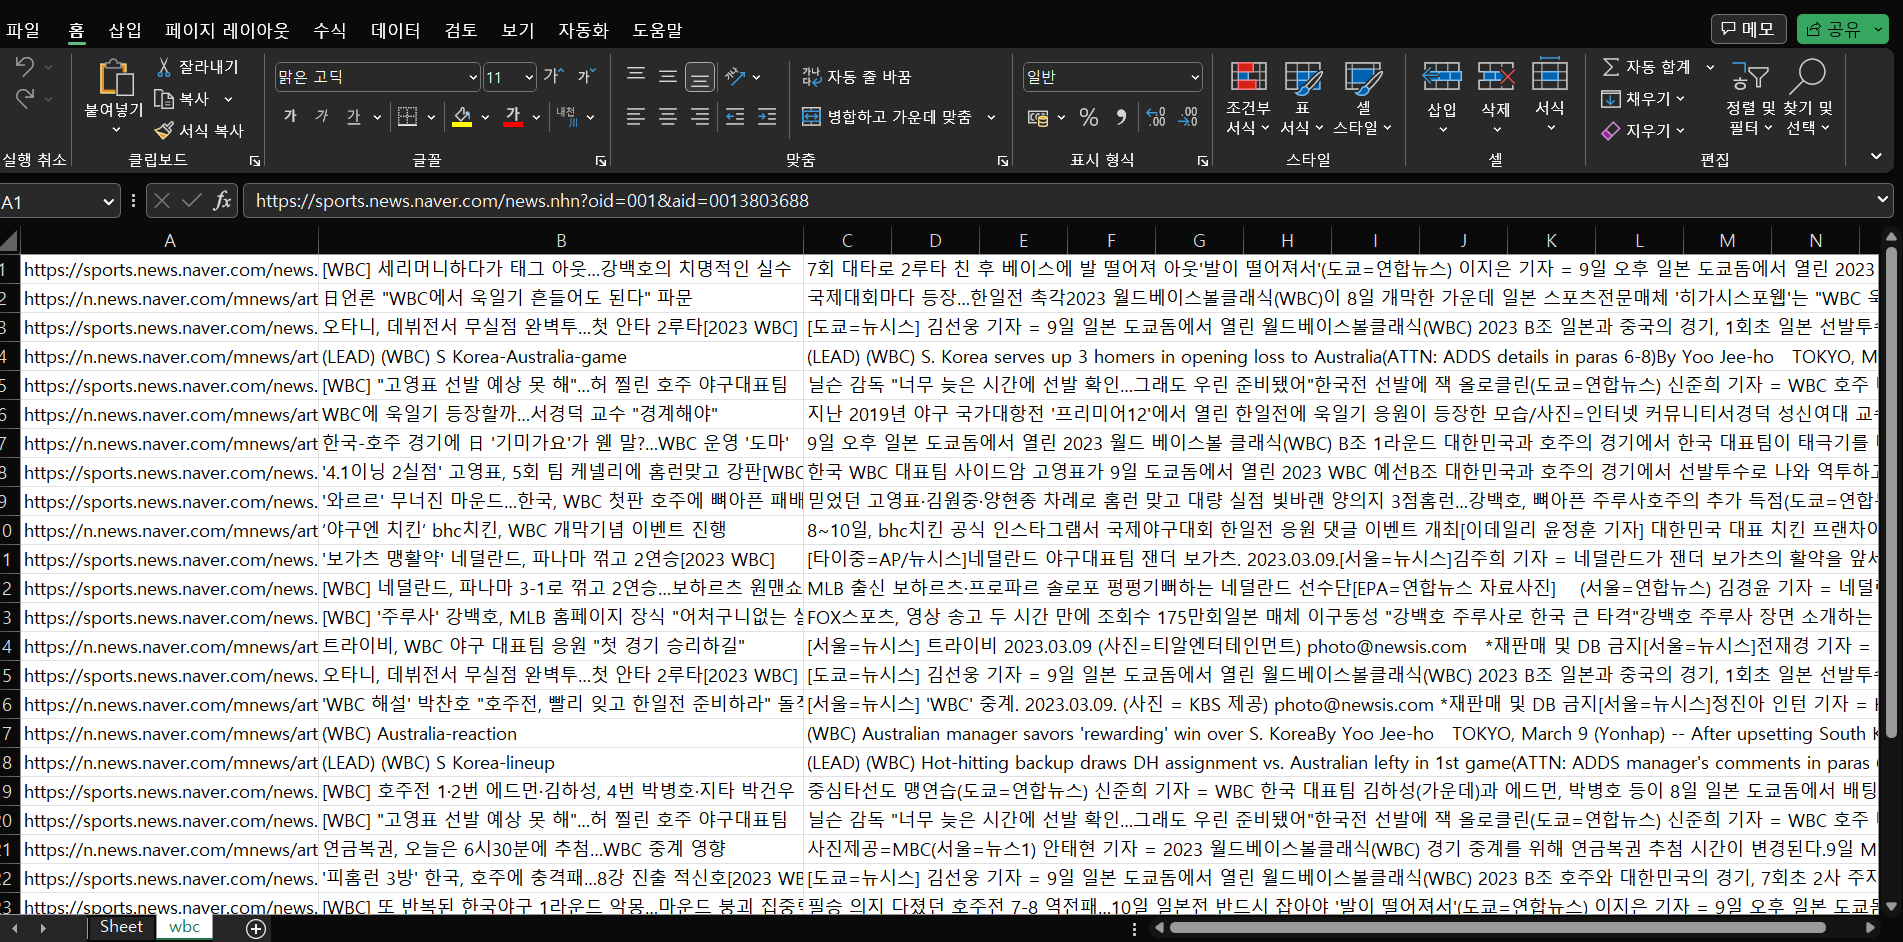Decrease font size with 가v icon
Viewport: 1903px width, 942px height.
tap(586, 76)
